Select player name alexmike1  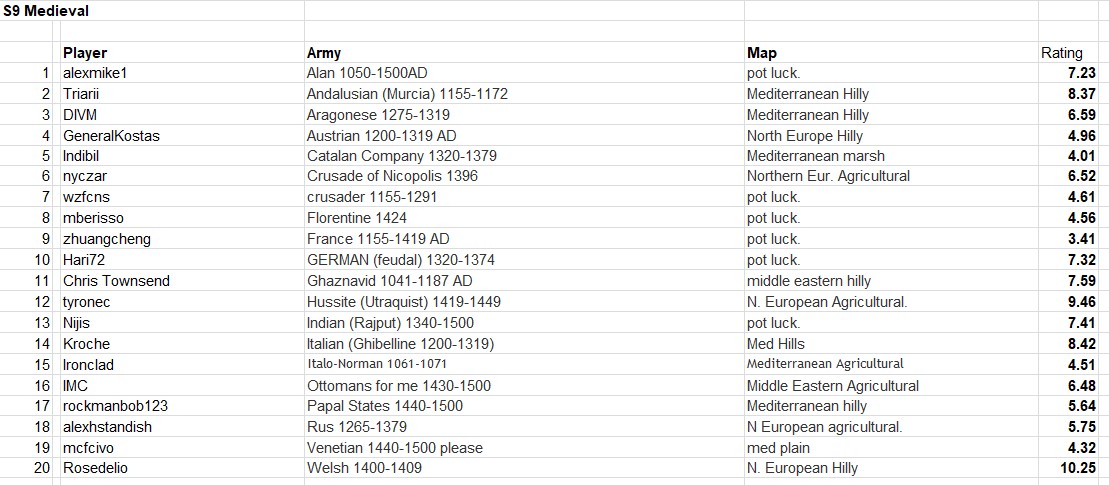pyautogui.click(x=95, y=73)
